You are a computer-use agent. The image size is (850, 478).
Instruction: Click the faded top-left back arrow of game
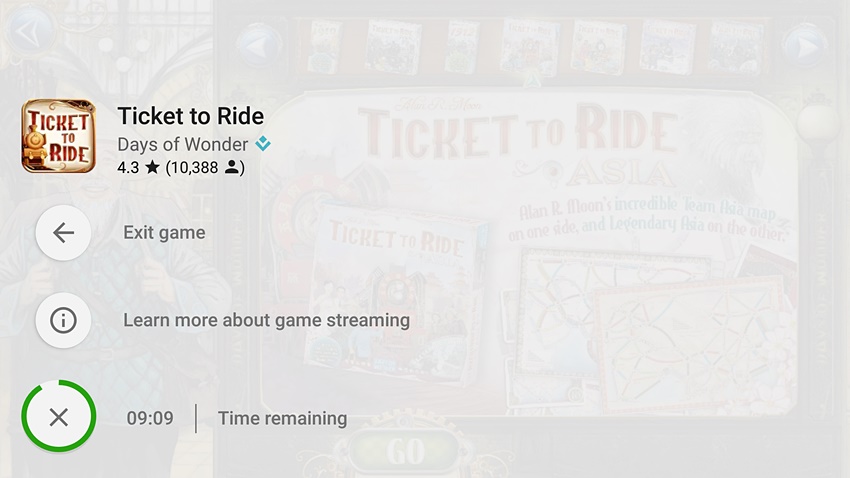point(28,31)
